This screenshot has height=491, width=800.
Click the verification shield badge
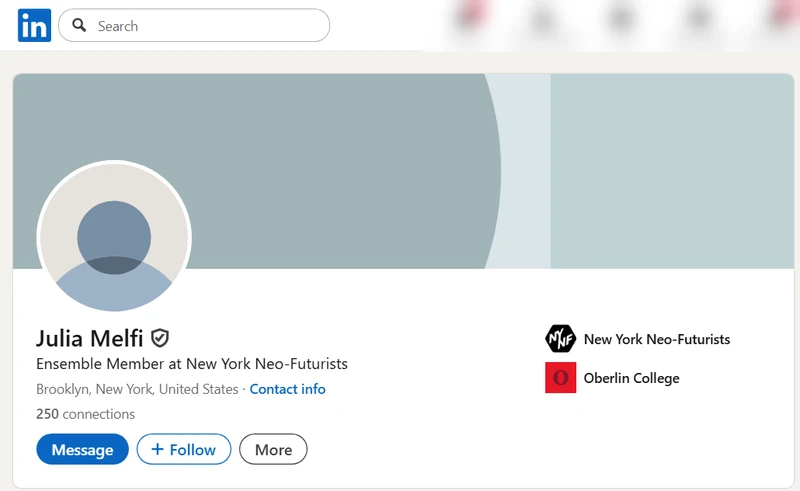pos(160,338)
